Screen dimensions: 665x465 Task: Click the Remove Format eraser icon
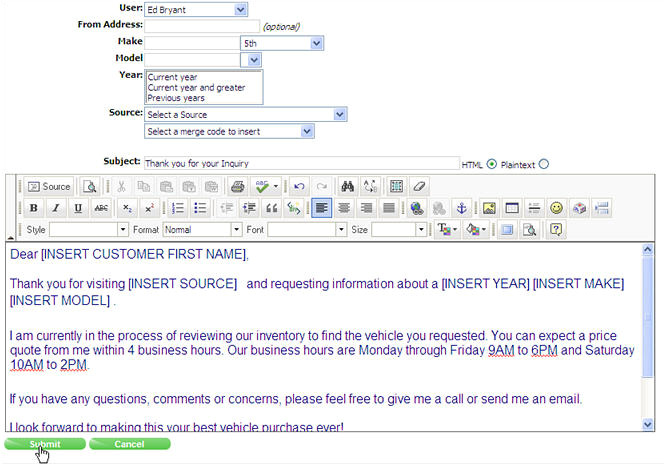419,186
